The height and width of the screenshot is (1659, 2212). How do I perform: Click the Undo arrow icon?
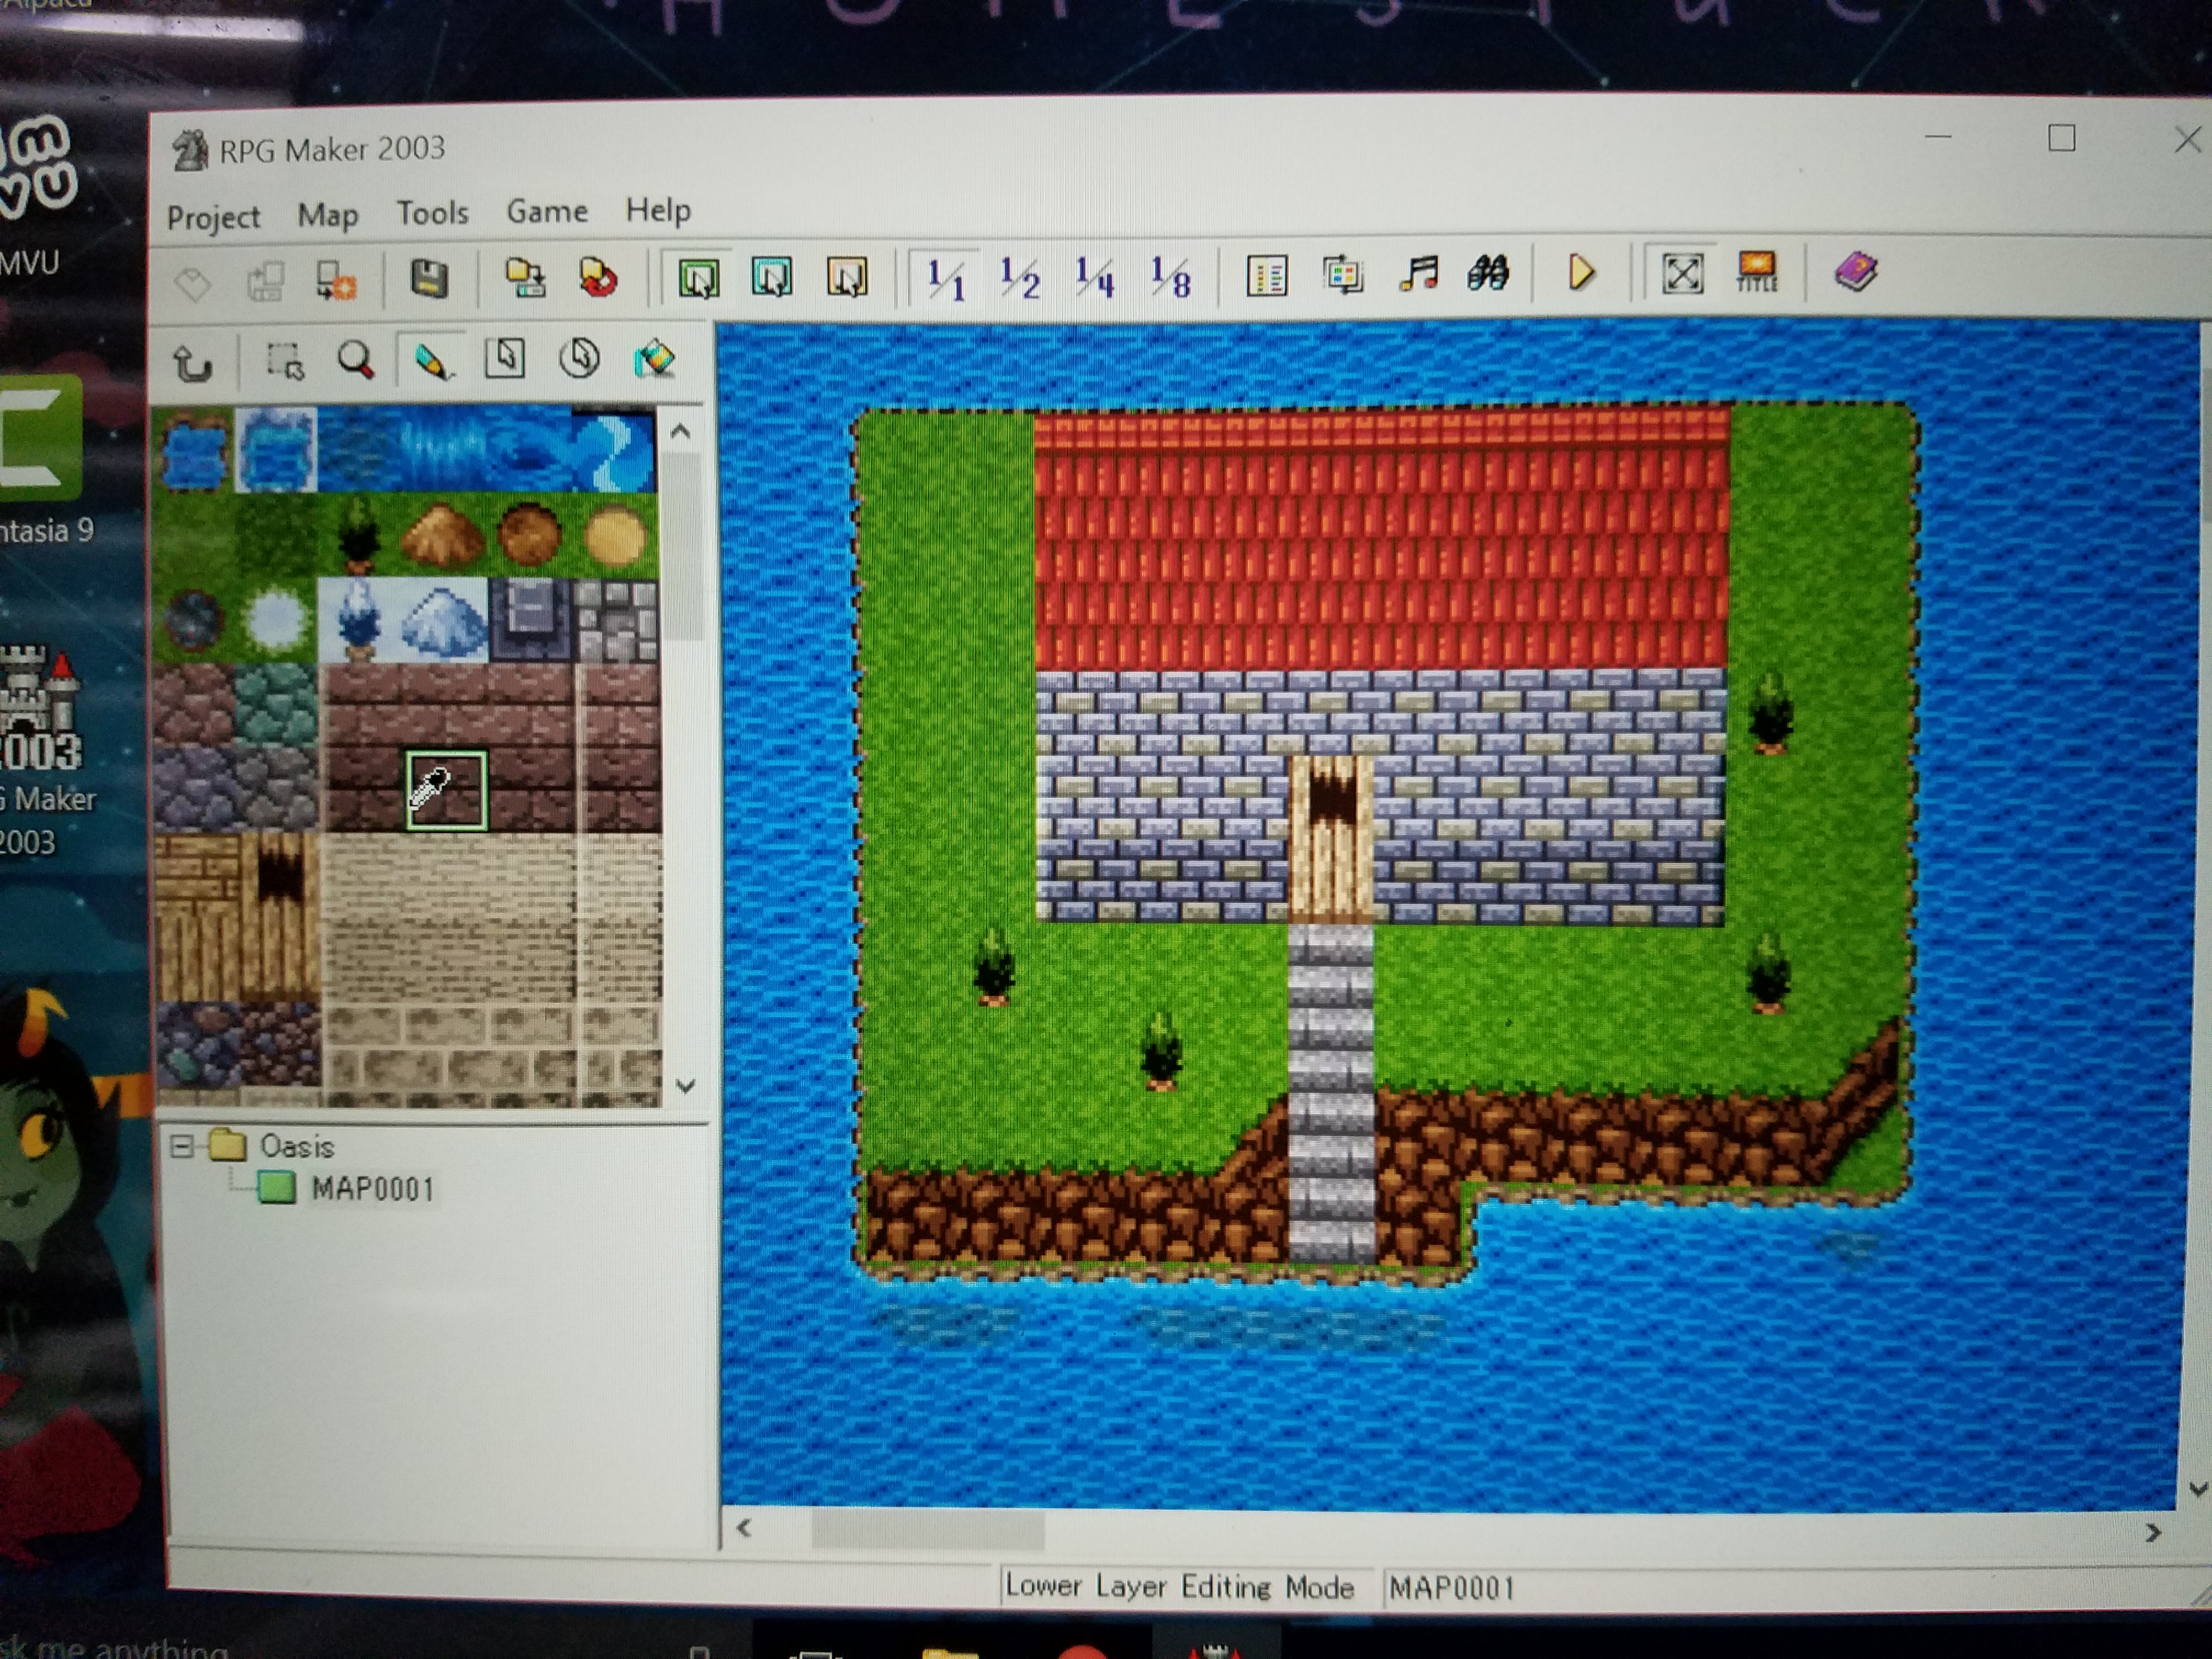click(x=192, y=363)
